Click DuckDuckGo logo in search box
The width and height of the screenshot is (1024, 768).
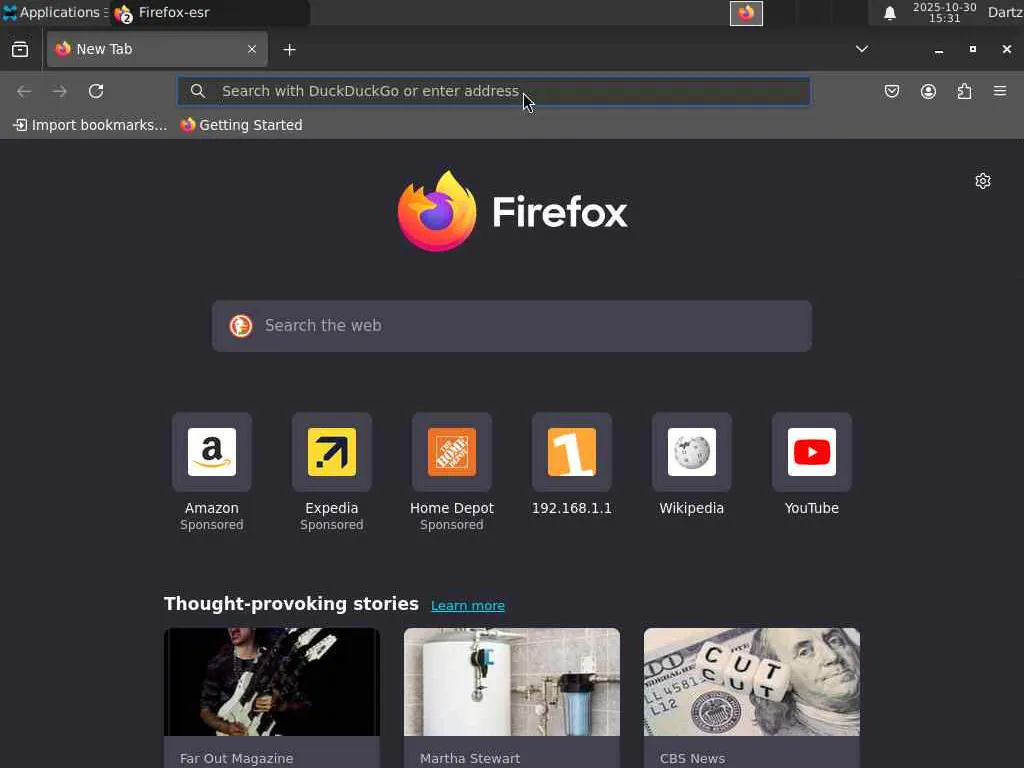tap(241, 326)
